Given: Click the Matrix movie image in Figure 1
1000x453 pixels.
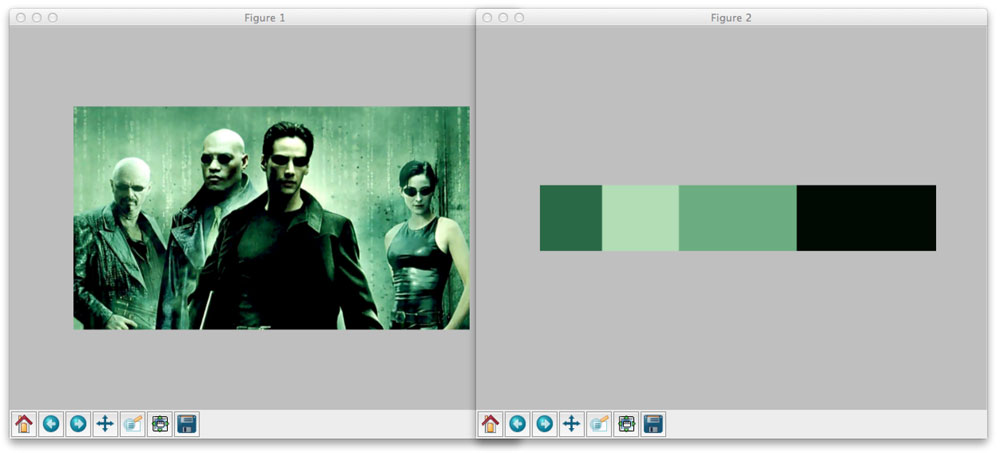Looking at the screenshot, I should (x=272, y=218).
